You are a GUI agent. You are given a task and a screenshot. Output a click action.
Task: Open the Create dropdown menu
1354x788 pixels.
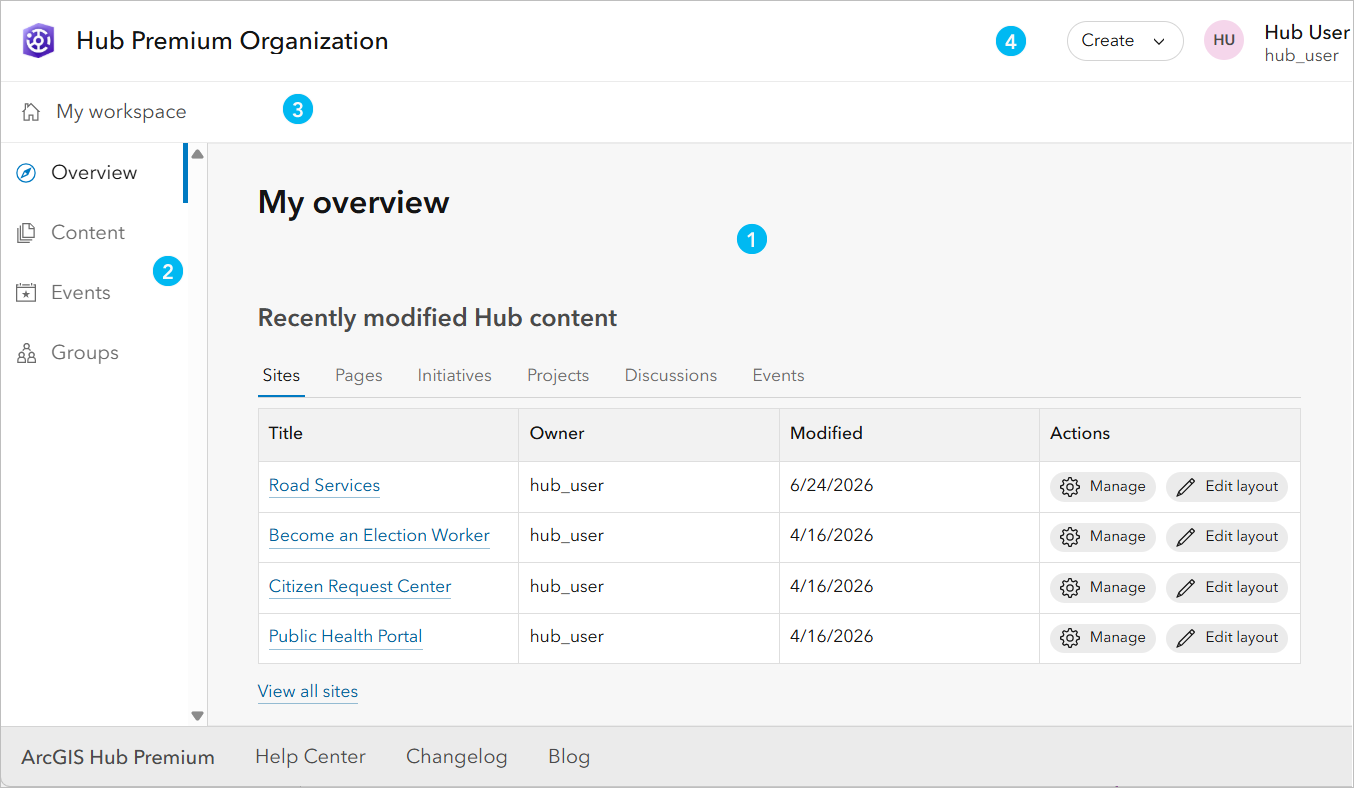(x=1125, y=41)
